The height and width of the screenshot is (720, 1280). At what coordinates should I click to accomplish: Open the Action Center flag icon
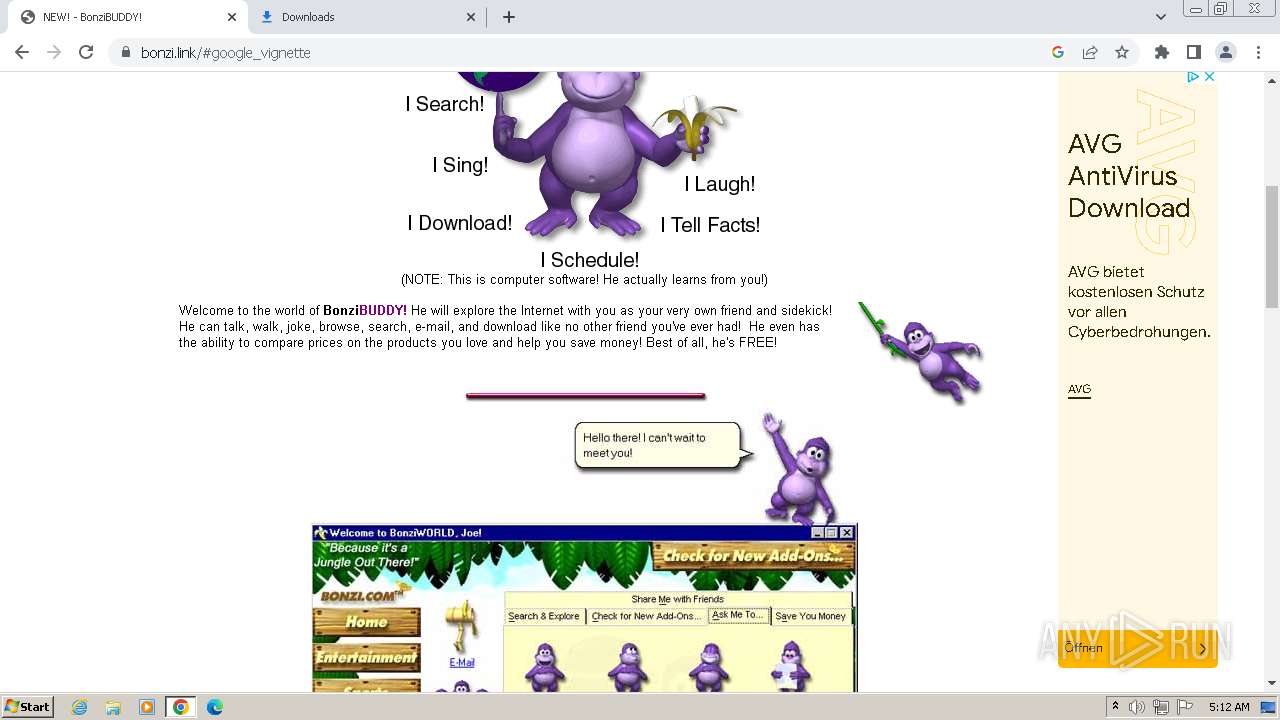point(1185,707)
